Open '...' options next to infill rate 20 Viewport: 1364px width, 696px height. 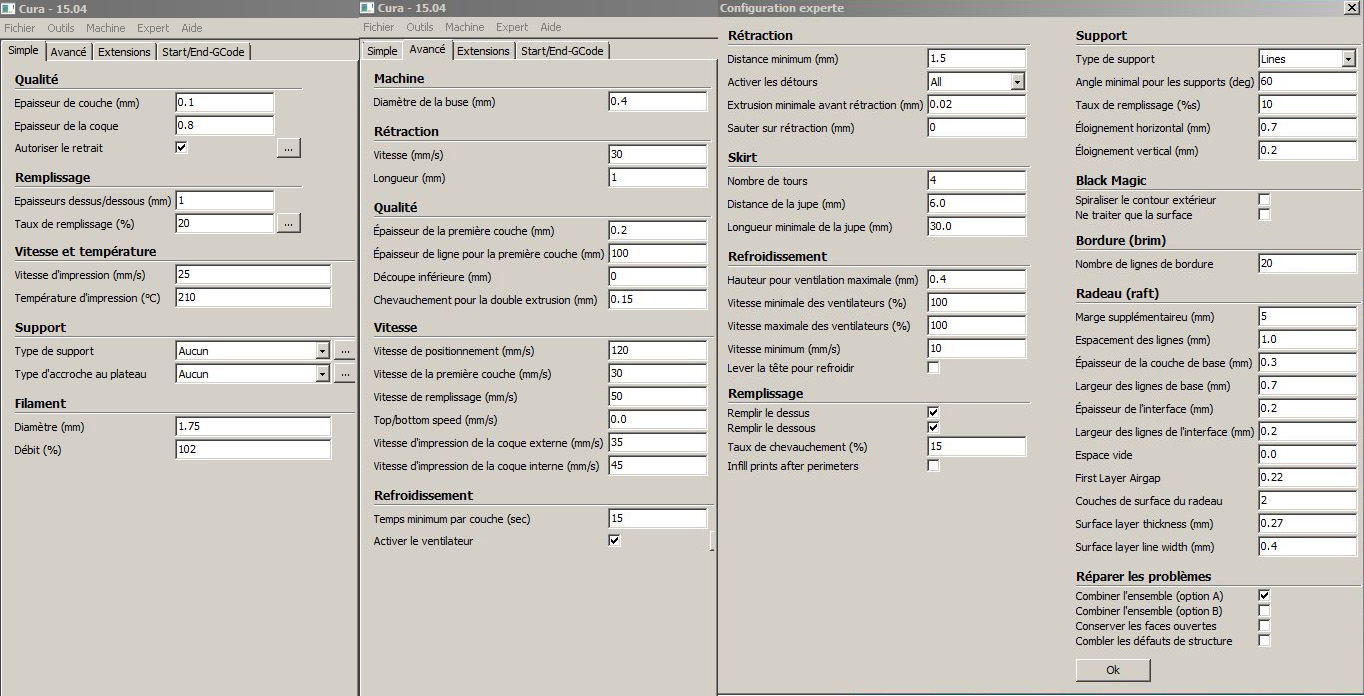(x=288, y=224)
